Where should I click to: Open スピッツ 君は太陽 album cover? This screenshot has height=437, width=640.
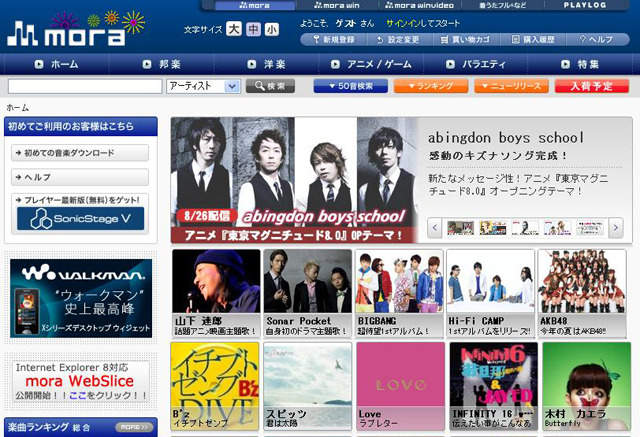307,386
